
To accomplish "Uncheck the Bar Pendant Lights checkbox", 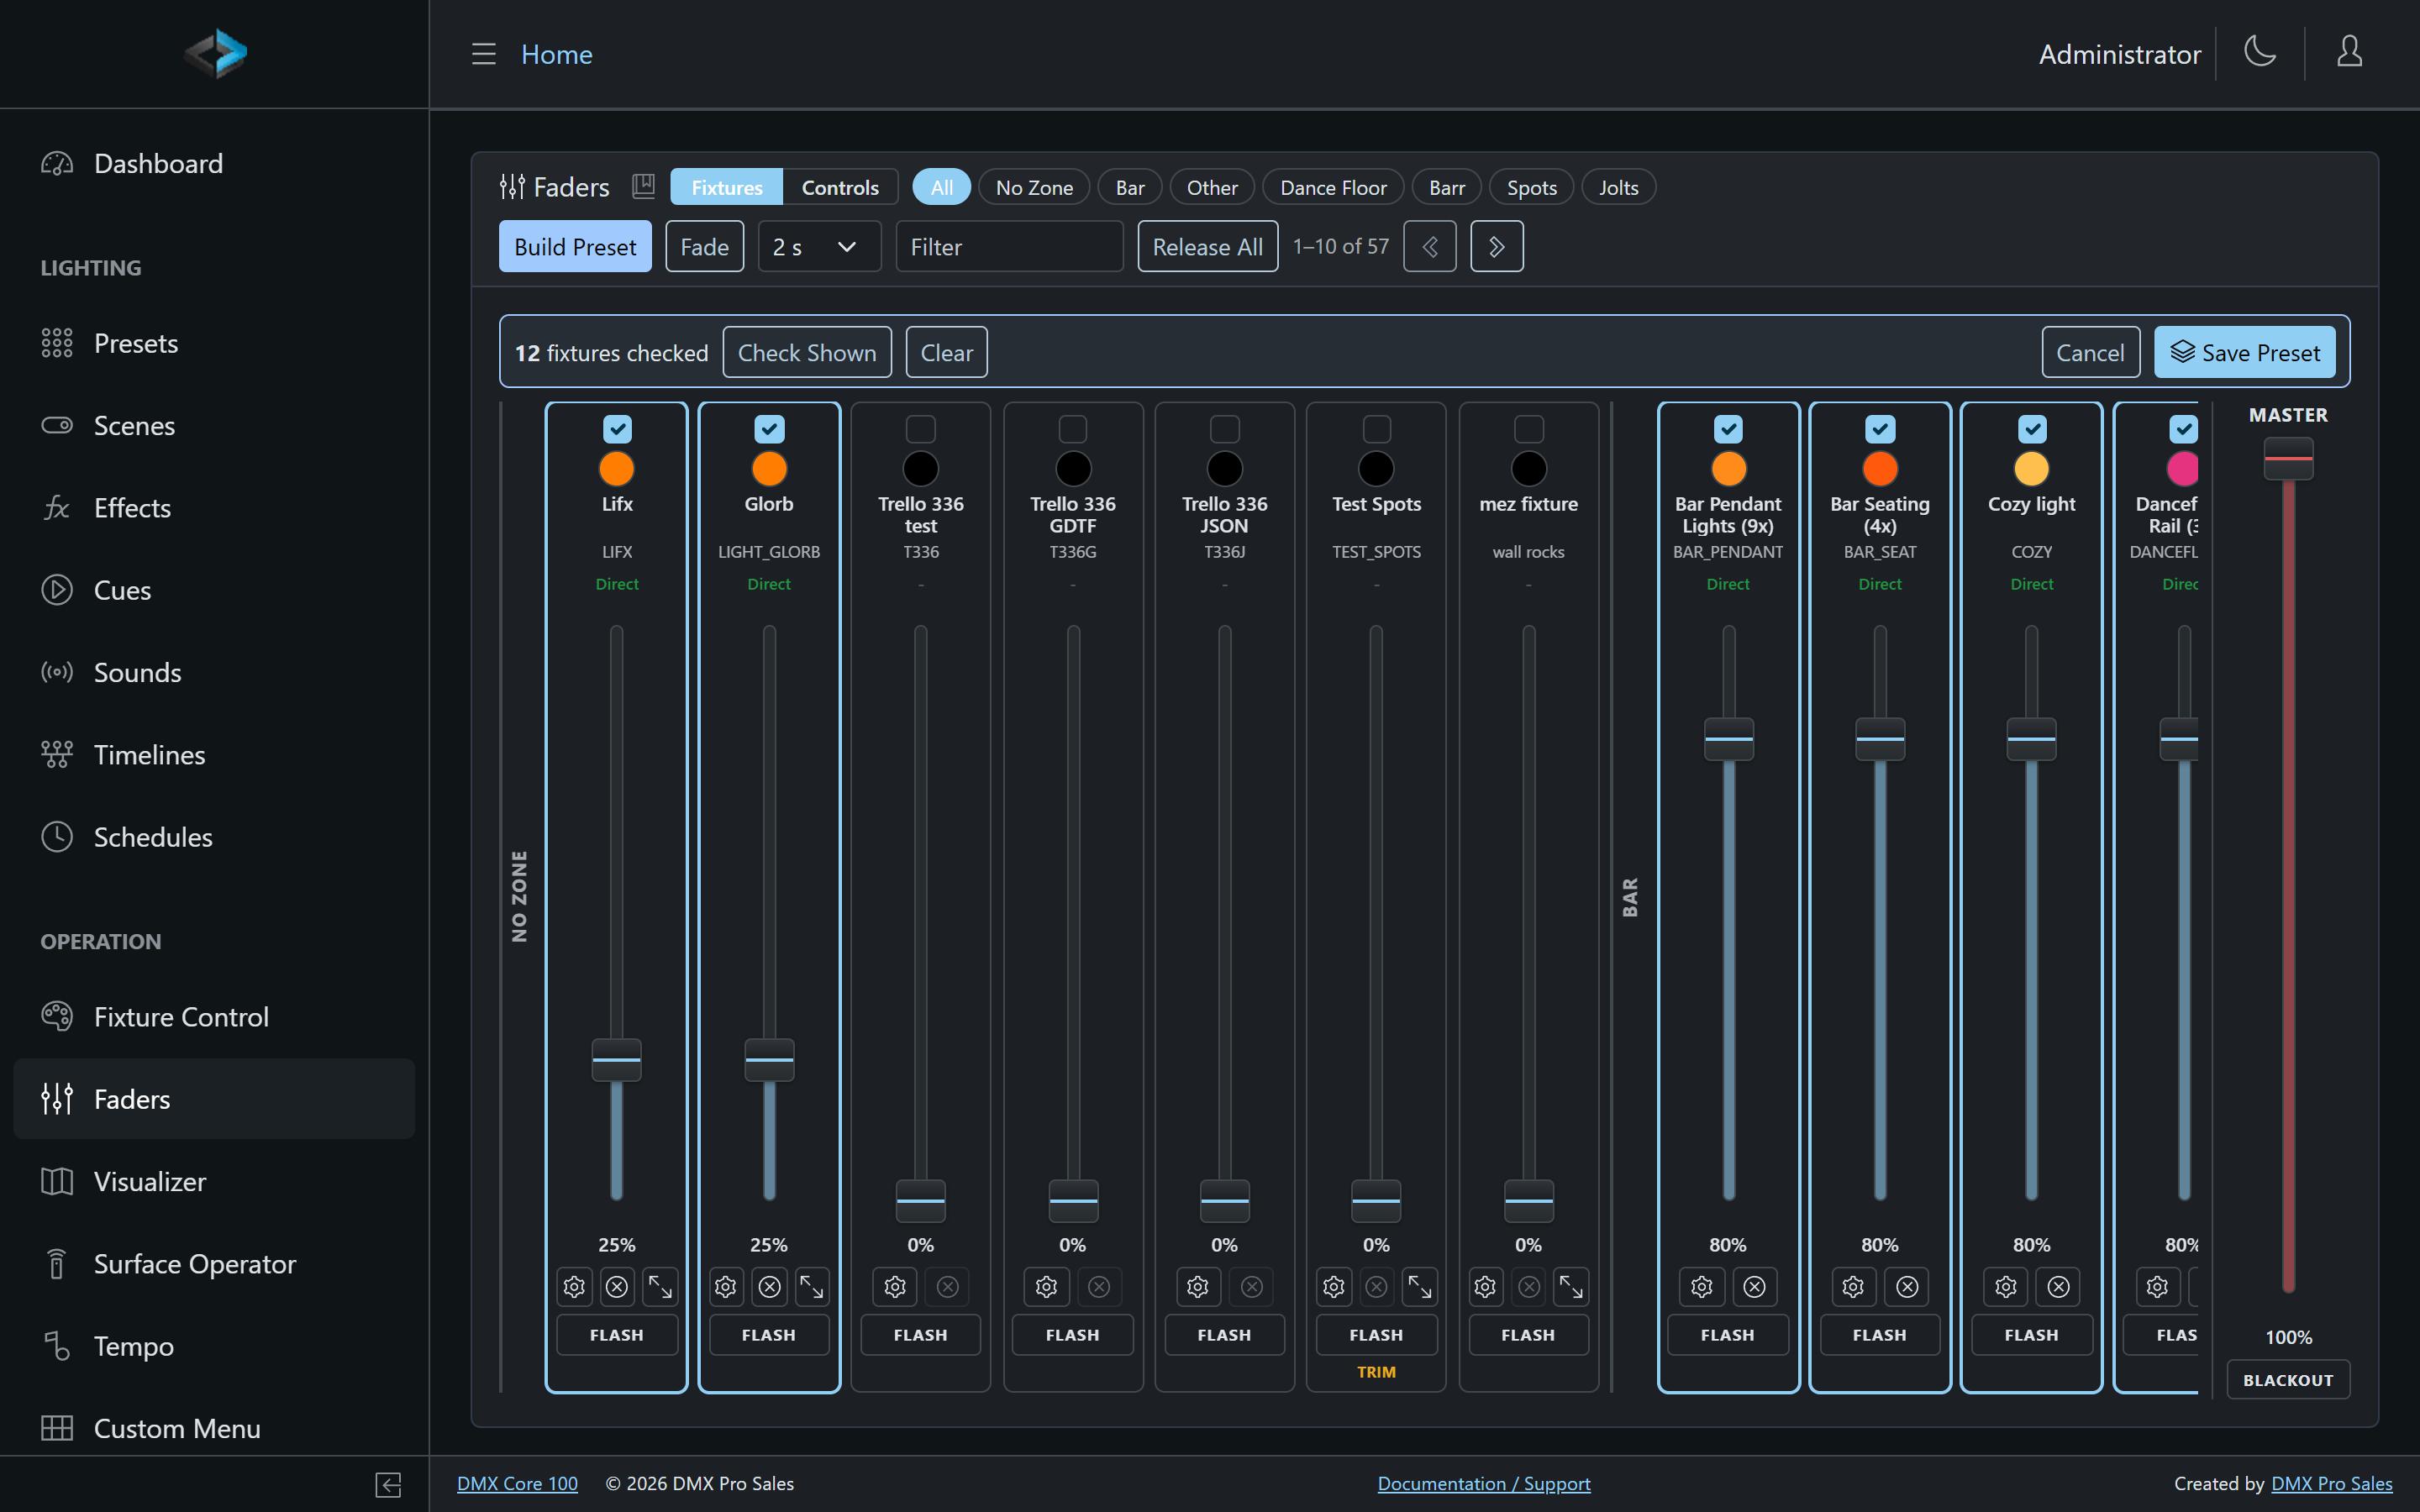I will click(x=1728, y=429).
